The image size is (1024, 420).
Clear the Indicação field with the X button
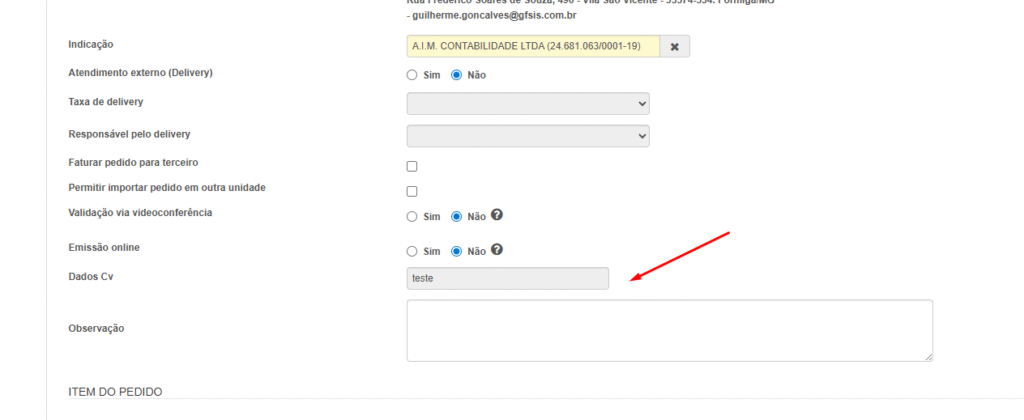(674, 47)
